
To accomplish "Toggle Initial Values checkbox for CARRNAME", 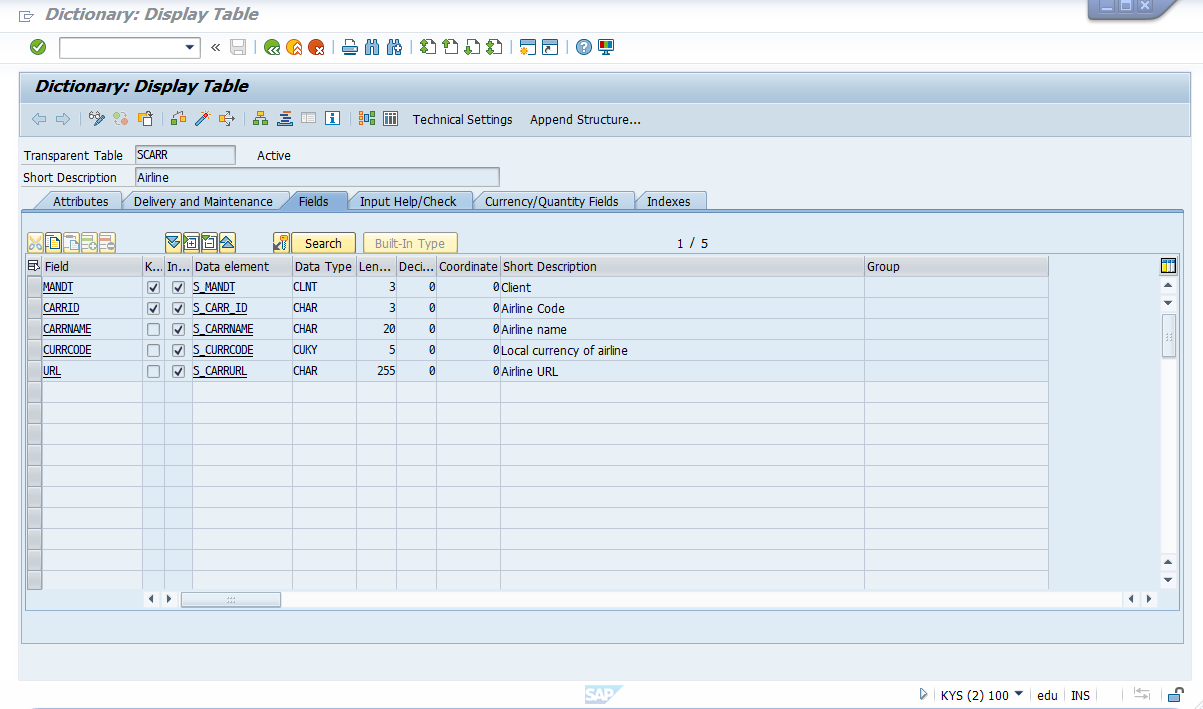I will tap(178, 329).
